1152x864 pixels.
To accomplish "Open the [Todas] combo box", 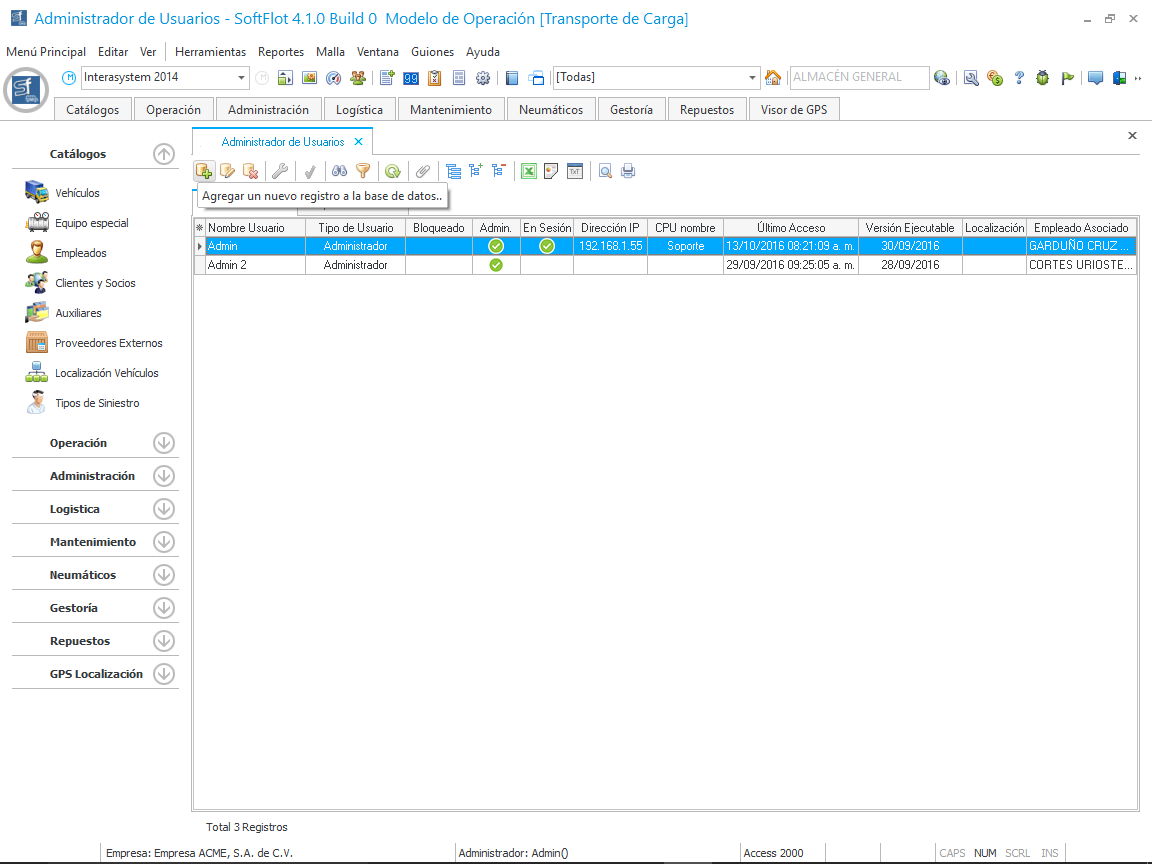I will pos(753,78).
